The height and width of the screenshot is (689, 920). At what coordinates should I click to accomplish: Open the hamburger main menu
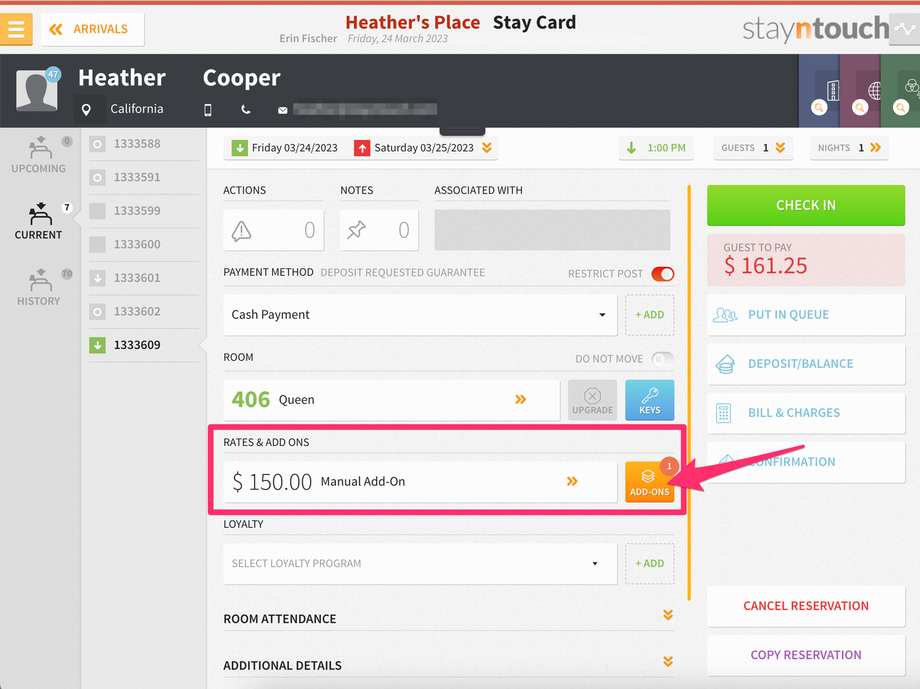point(16,29)
